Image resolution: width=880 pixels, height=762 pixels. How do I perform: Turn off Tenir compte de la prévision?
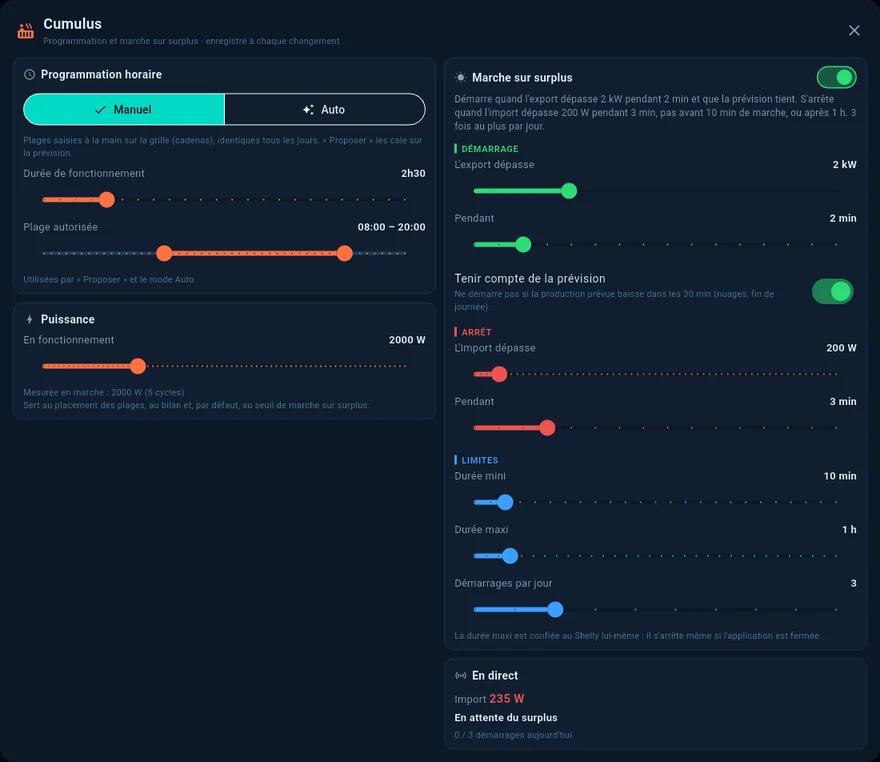click(833, 292)
